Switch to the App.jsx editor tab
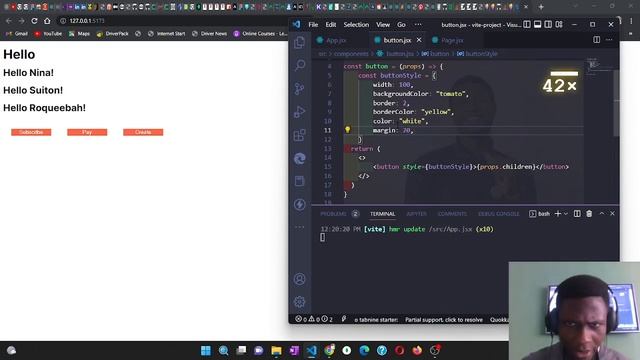The image size is (640, 360). point(336,40)
